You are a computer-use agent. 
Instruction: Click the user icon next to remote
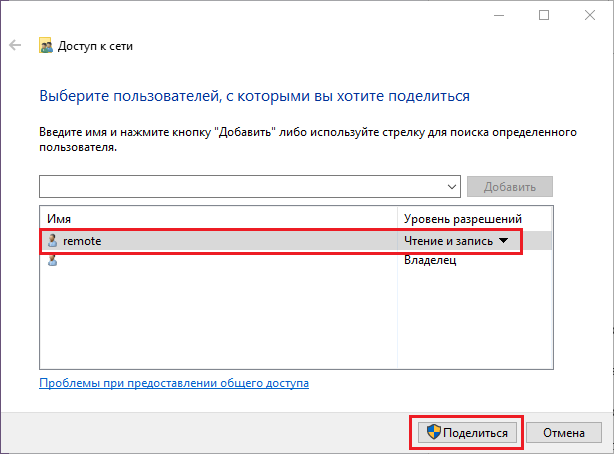tap(52, 241)
